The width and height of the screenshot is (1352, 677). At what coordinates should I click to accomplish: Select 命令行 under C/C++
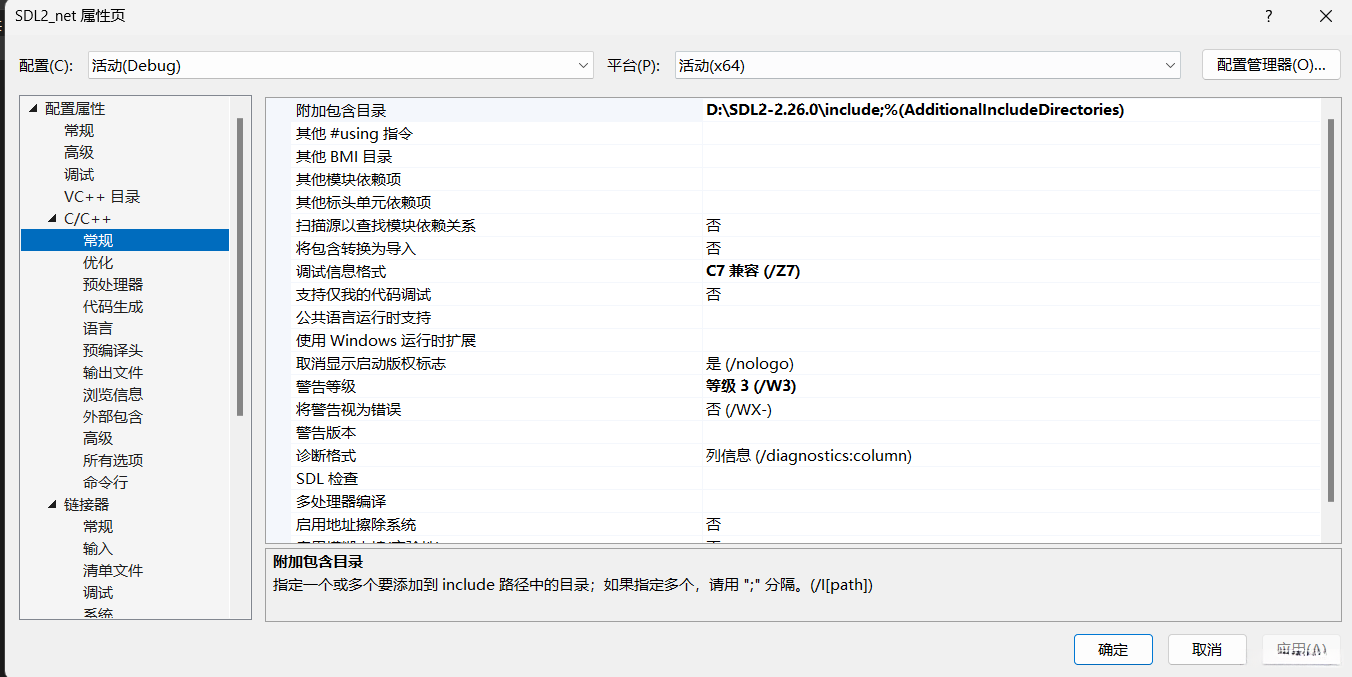[105, 483]
